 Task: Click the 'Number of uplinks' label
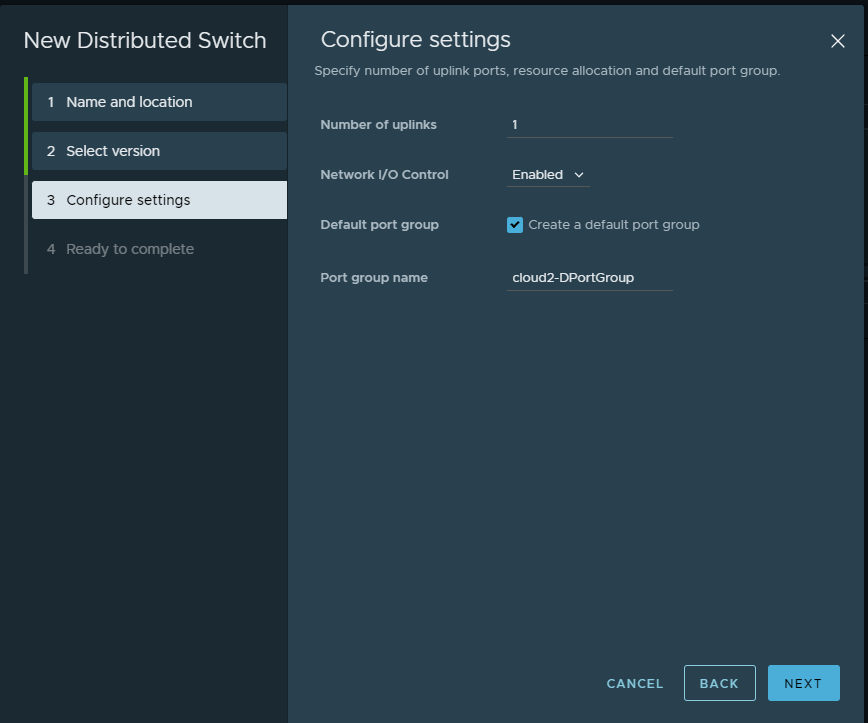coord(378,125)
